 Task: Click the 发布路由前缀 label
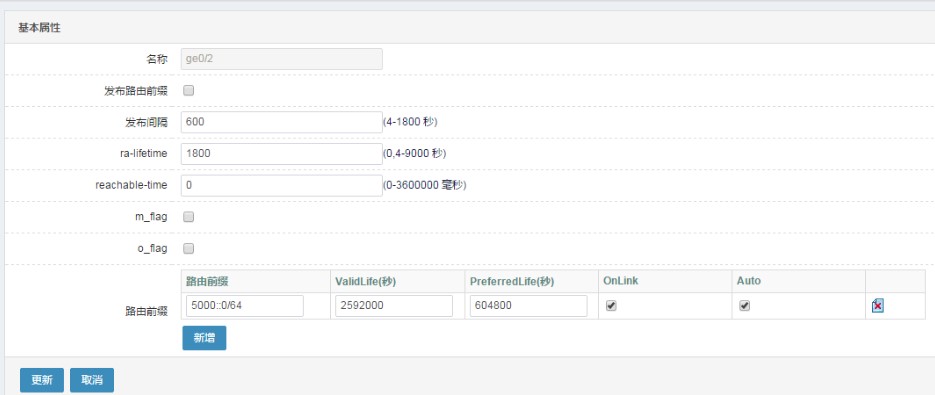coord(135,91)
